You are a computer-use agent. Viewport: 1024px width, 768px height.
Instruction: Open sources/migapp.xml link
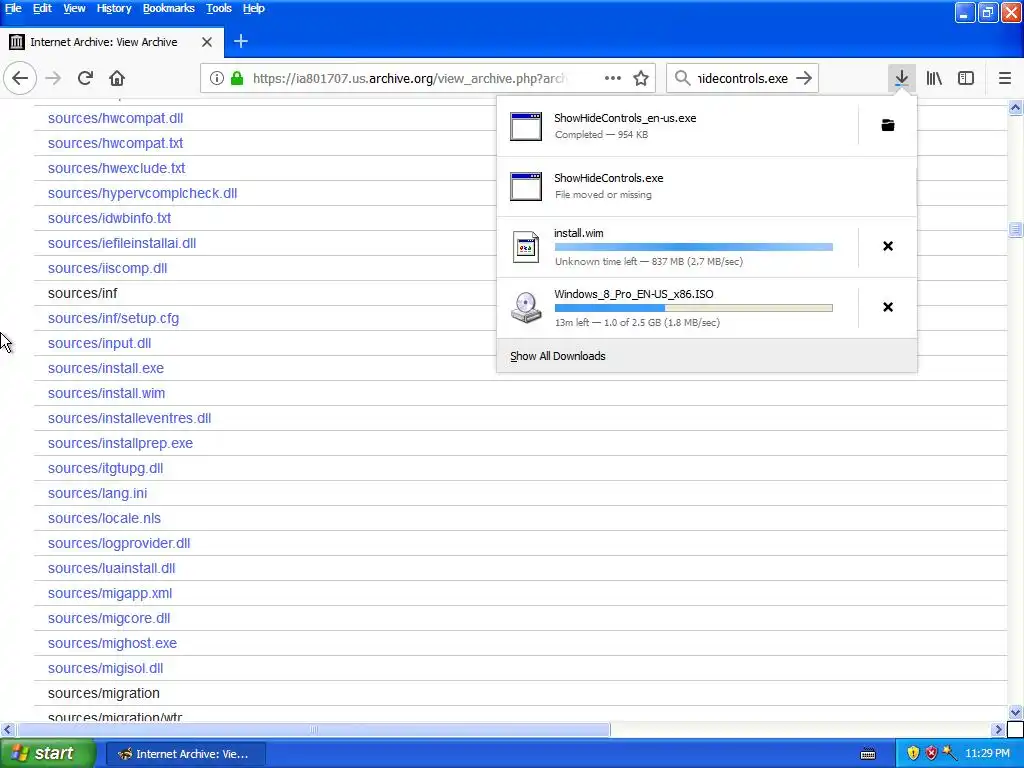tap(110, 593)
